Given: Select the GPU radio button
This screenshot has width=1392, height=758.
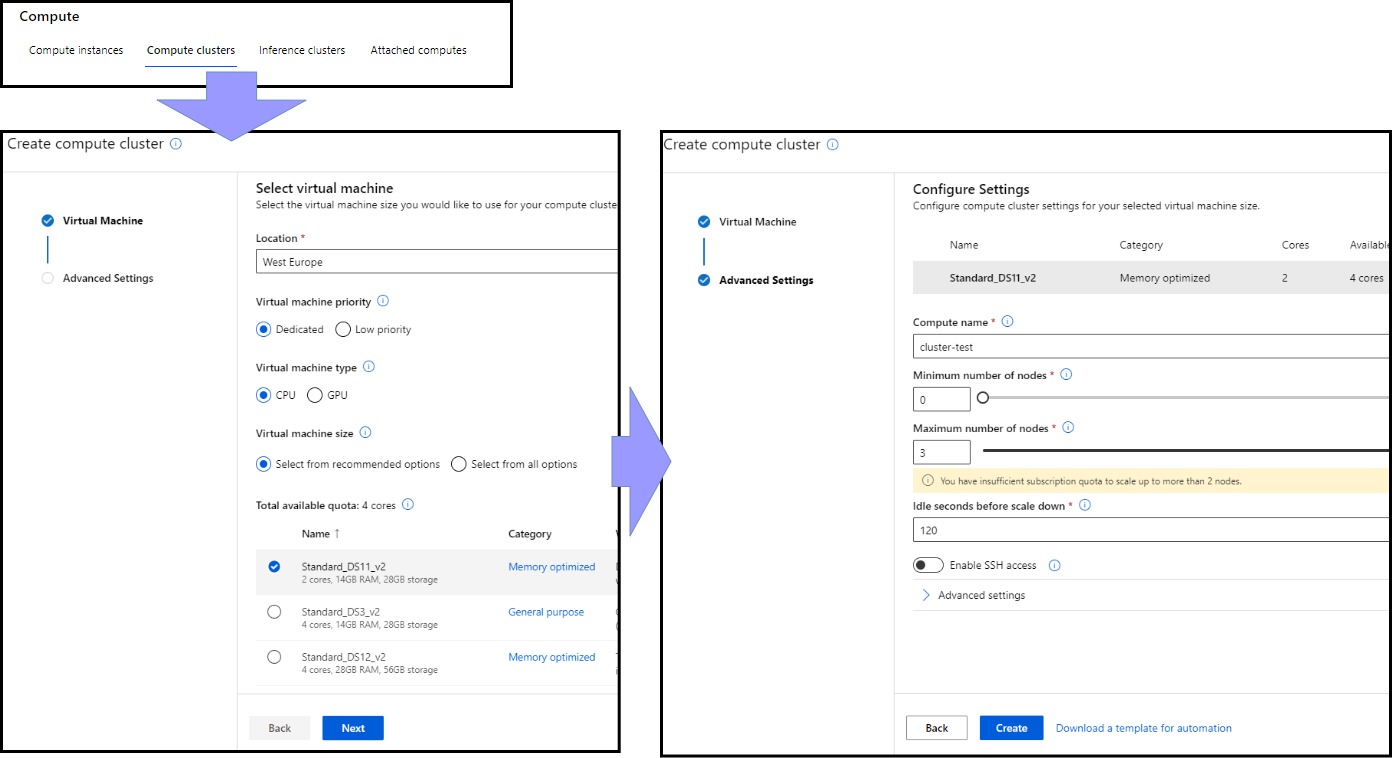Looking at the screenshot, I should 315,395.
